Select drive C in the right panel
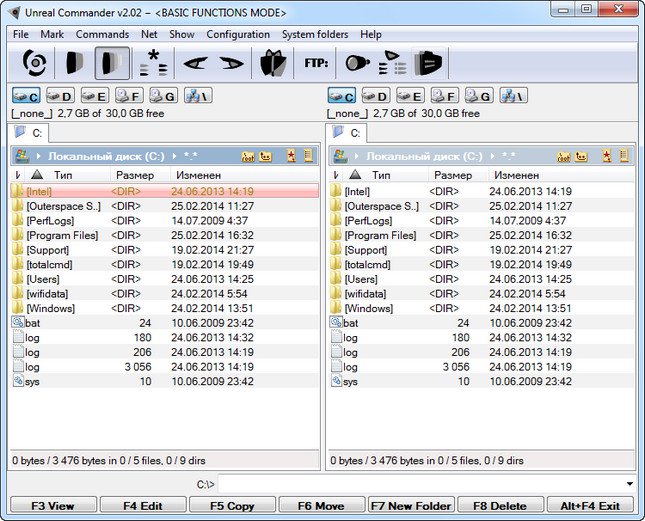 342,96
